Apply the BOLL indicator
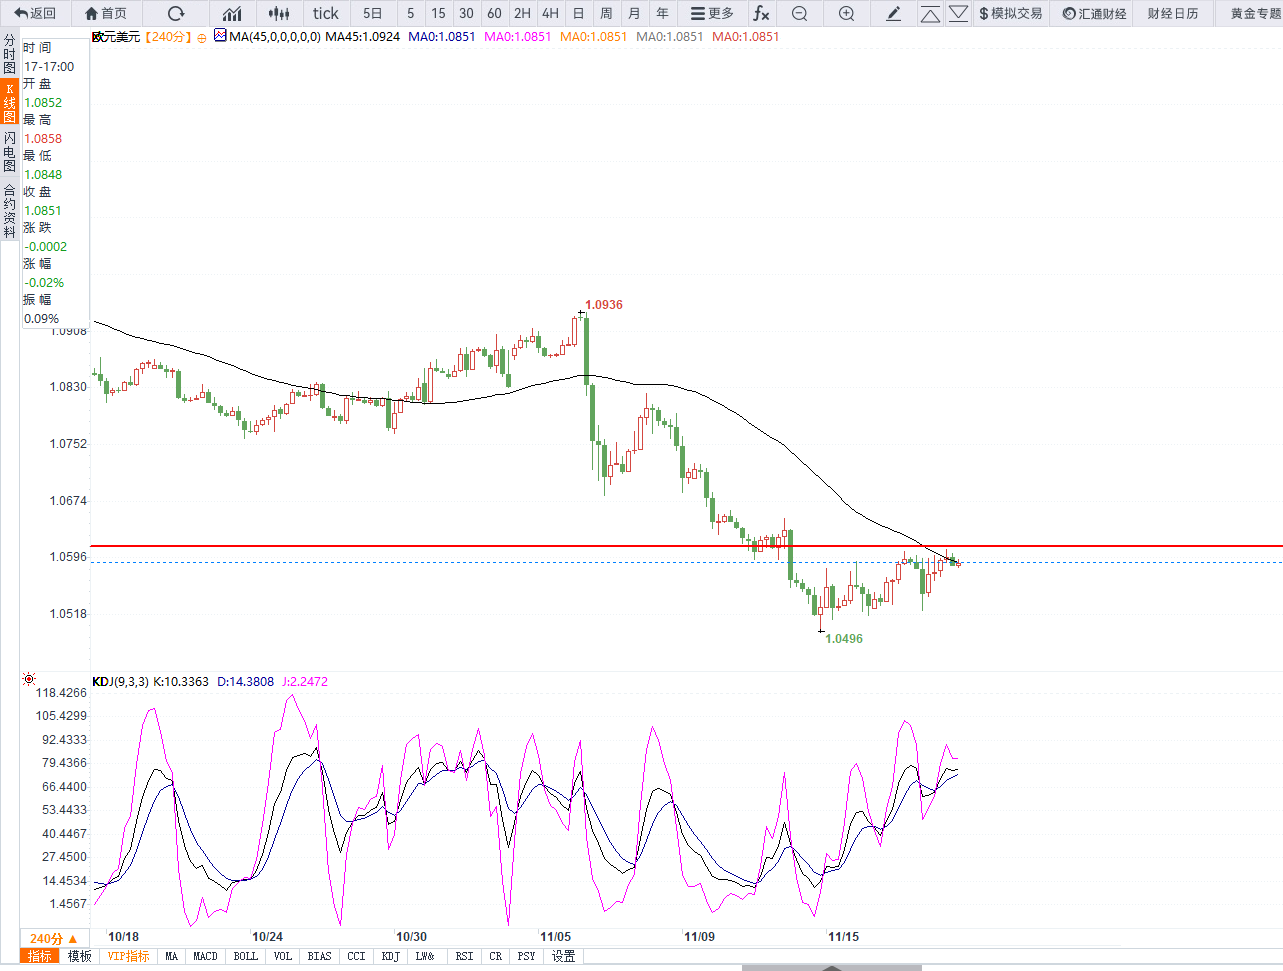This screenshot has width=1283, height=971. [245, 956]
